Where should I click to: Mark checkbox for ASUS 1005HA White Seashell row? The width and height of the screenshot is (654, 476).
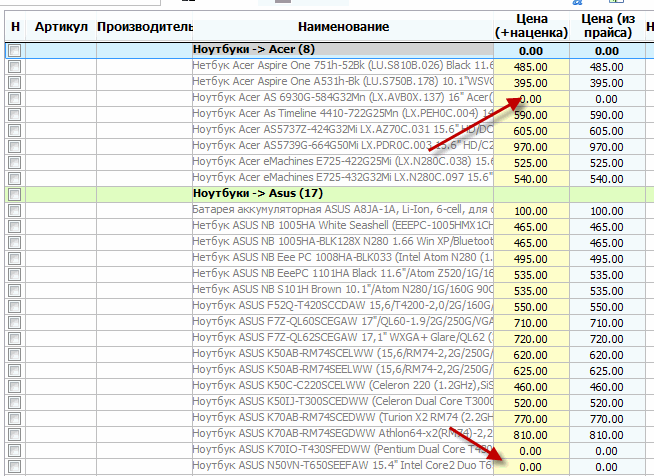(x=15, y=227)
